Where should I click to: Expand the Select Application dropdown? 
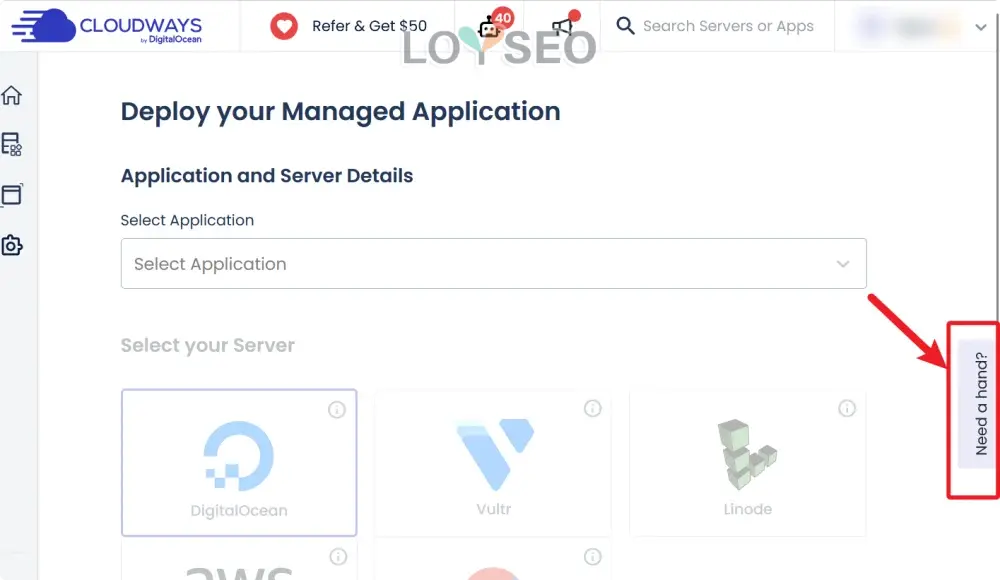pyautogui.click(x=494, y=264)
